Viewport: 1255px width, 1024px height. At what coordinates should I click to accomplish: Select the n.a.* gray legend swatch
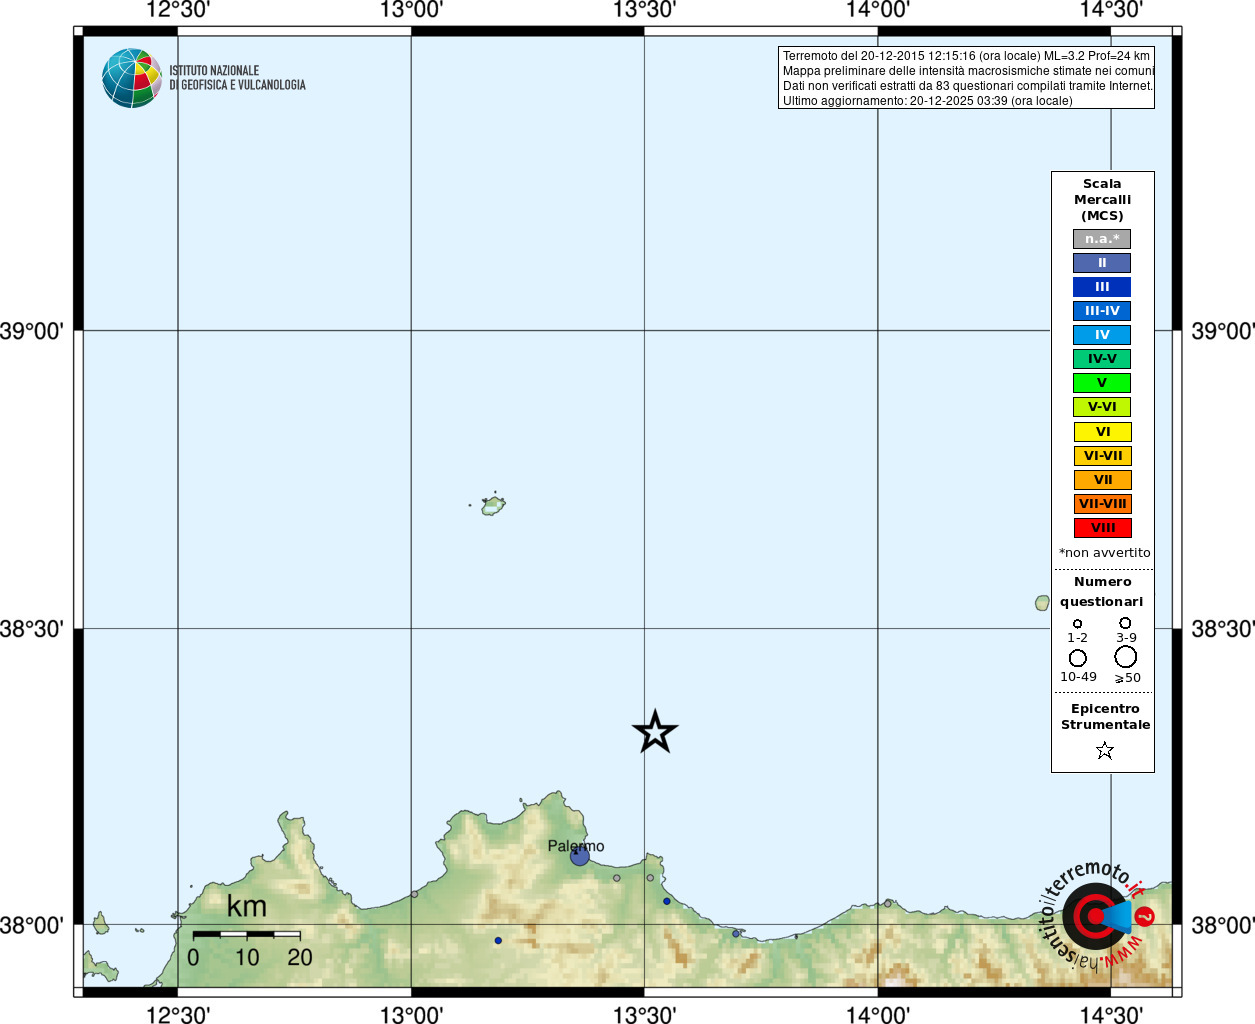pos(1102,239)
